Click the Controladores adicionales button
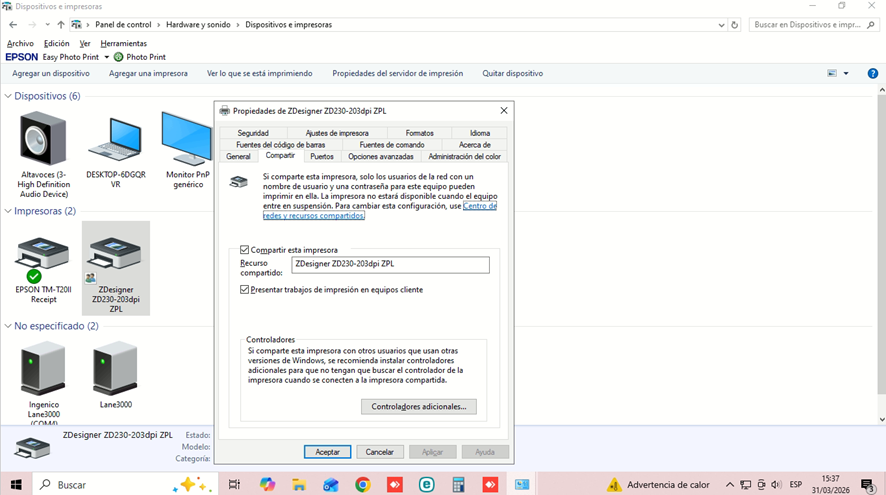The image size is (886, 495). [418, 407]
